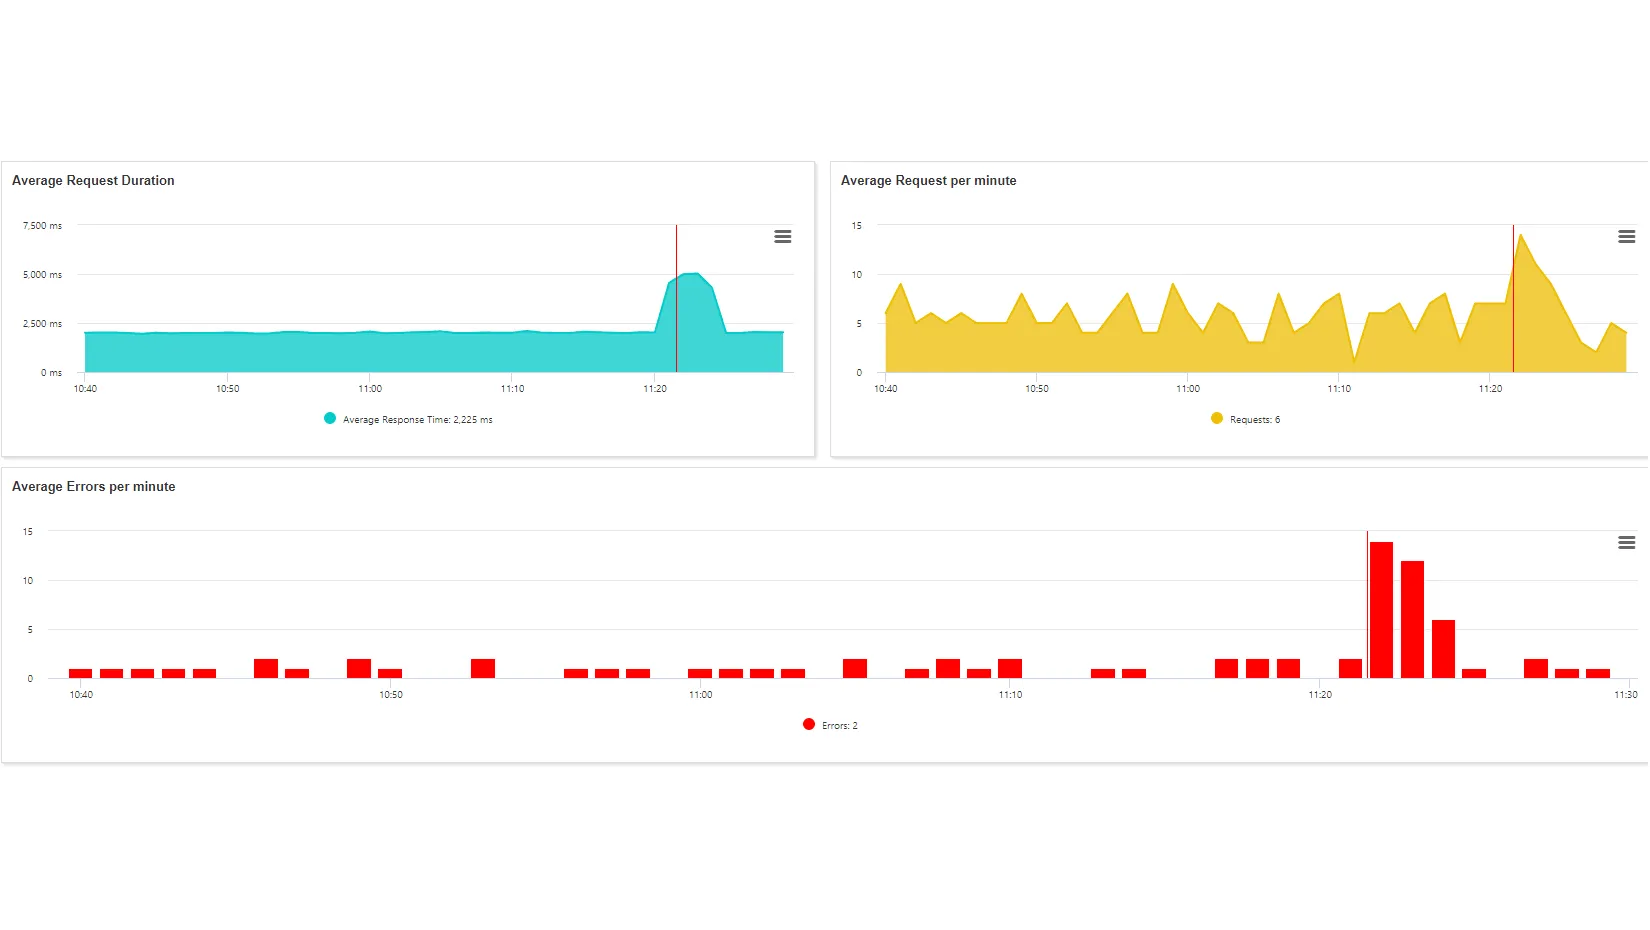This screenshot has height=930, width=1650.
Task: Click the tallest red error bar near 11:20
Action: click(x=1381, y=610)
